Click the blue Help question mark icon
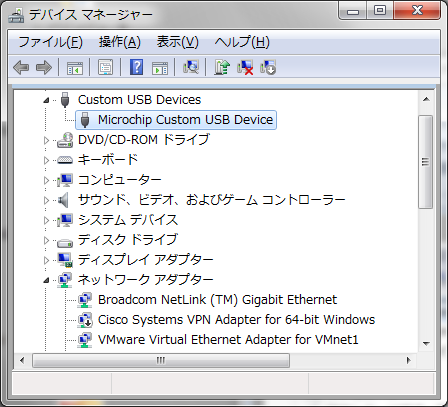The height and width of the screenshot is (407, 448). coord(136,67)
